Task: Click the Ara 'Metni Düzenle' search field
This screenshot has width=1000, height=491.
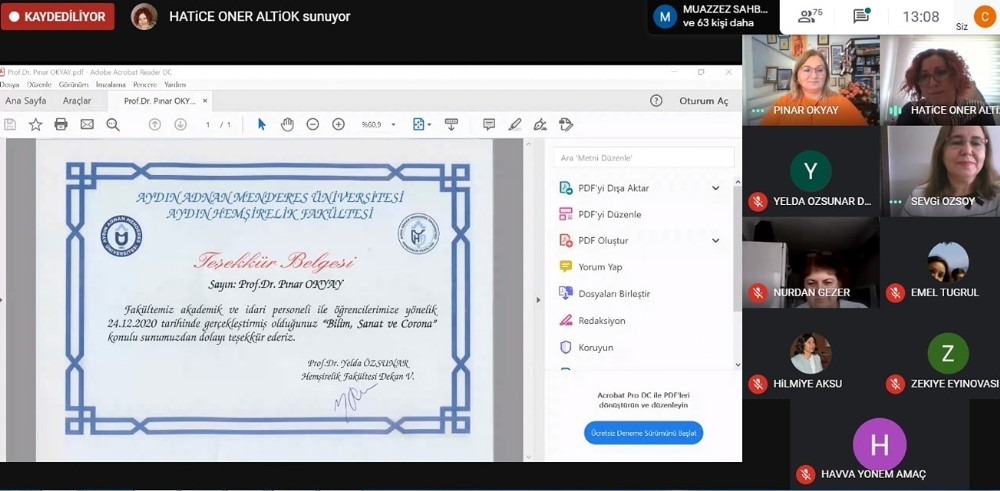Action: coord(643,158)
